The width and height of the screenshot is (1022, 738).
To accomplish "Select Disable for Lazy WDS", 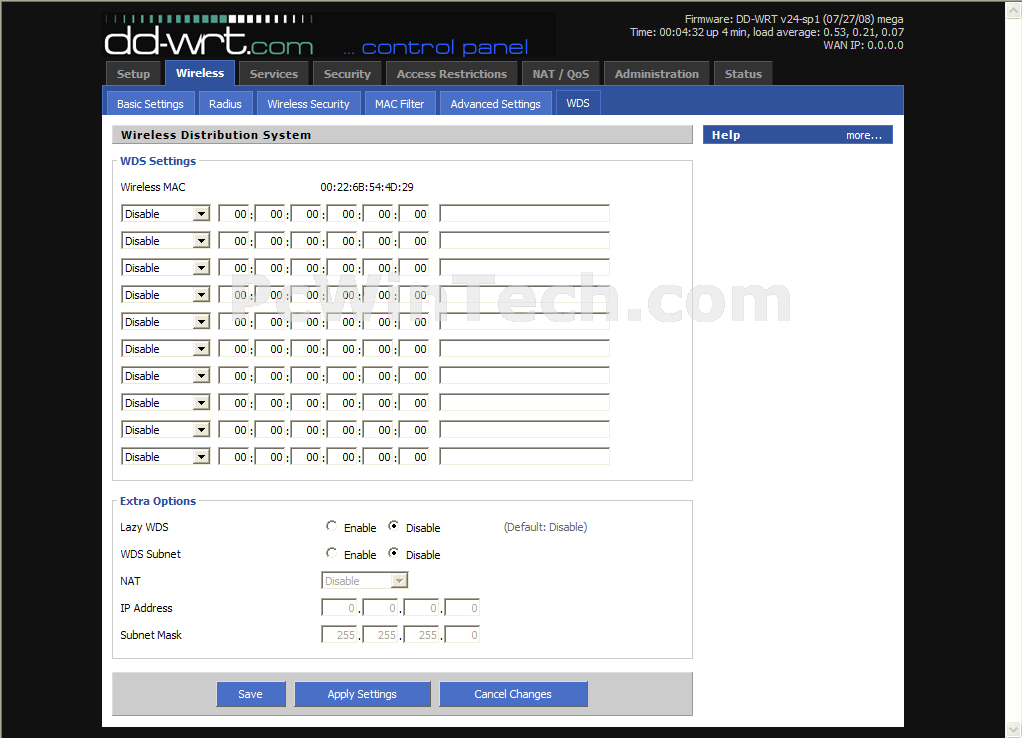I will 393,526.
